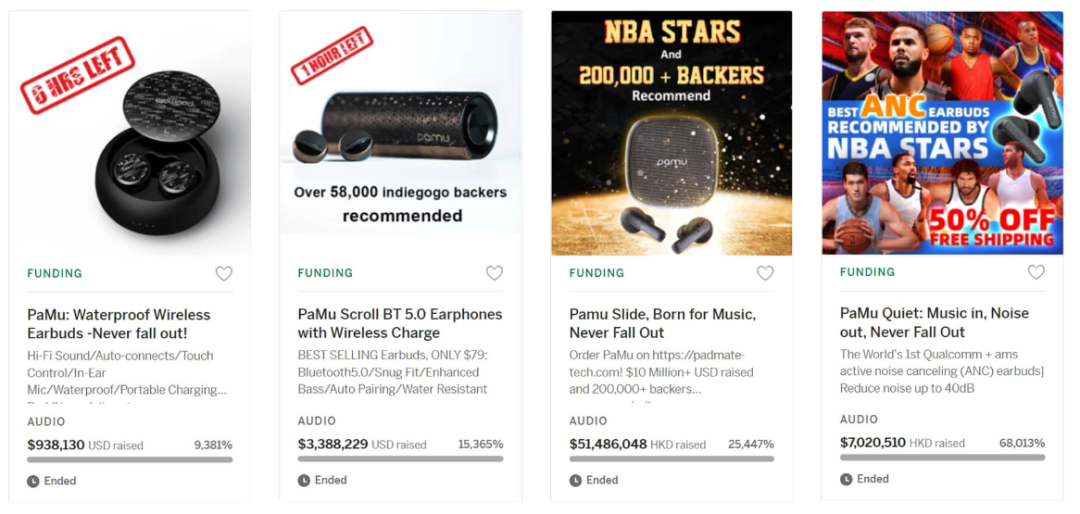Image resolution: width=1080 pixels, height=514 pixels.
Task: Click Ended clock icon on PaMu Scroll card
Action: [x=304, y=480]
